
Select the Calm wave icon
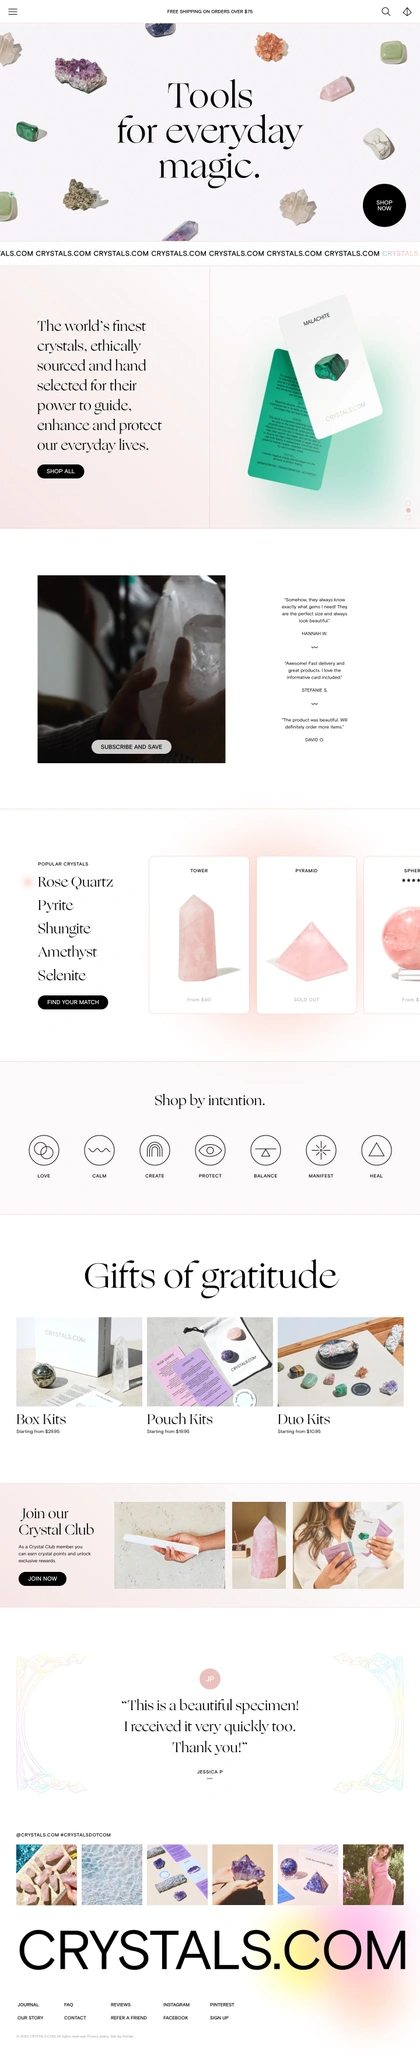tap(99, 1150)
